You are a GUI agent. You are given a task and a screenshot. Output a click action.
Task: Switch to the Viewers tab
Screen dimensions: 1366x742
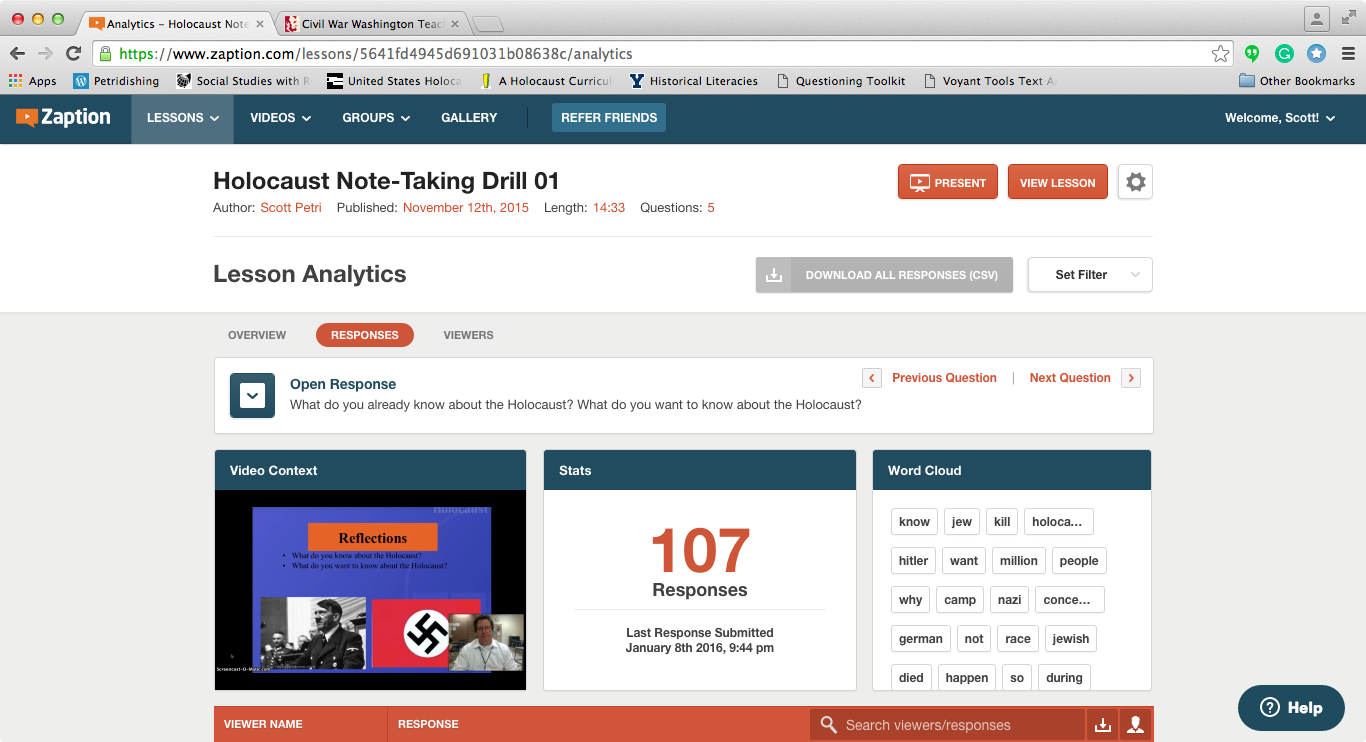468,335
